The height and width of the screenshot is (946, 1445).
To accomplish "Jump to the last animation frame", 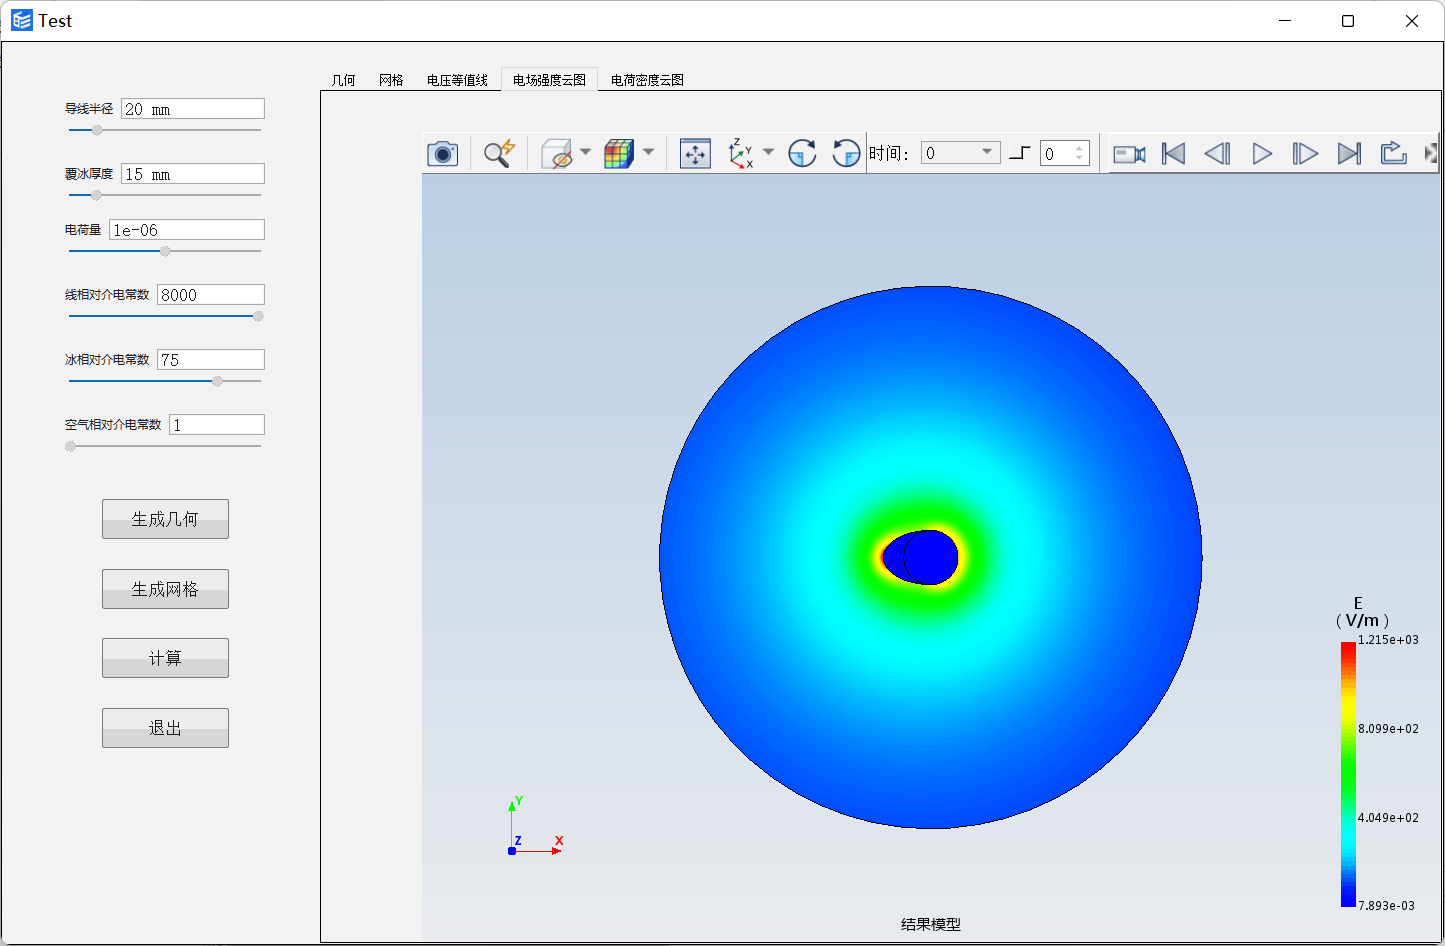I will pos(1349,153).
